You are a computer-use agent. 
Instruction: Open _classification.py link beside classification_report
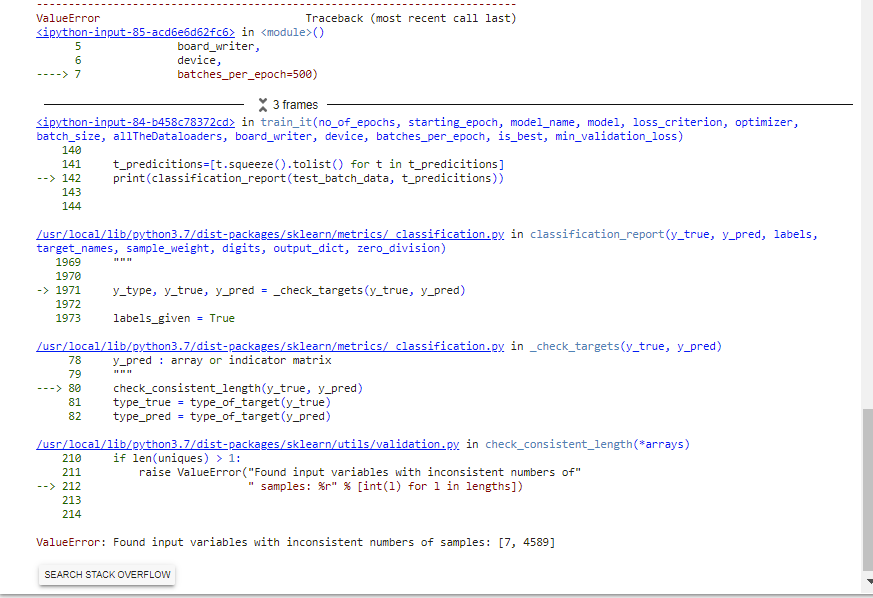pos(270,234)
